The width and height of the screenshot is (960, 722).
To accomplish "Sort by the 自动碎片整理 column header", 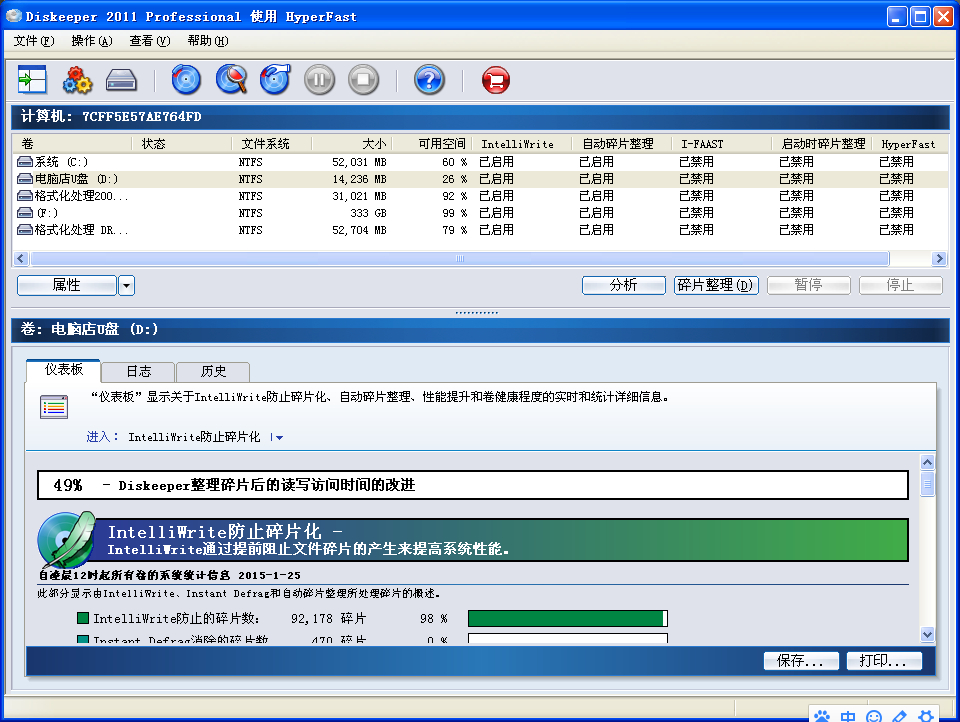I will (x=621, y=144).
